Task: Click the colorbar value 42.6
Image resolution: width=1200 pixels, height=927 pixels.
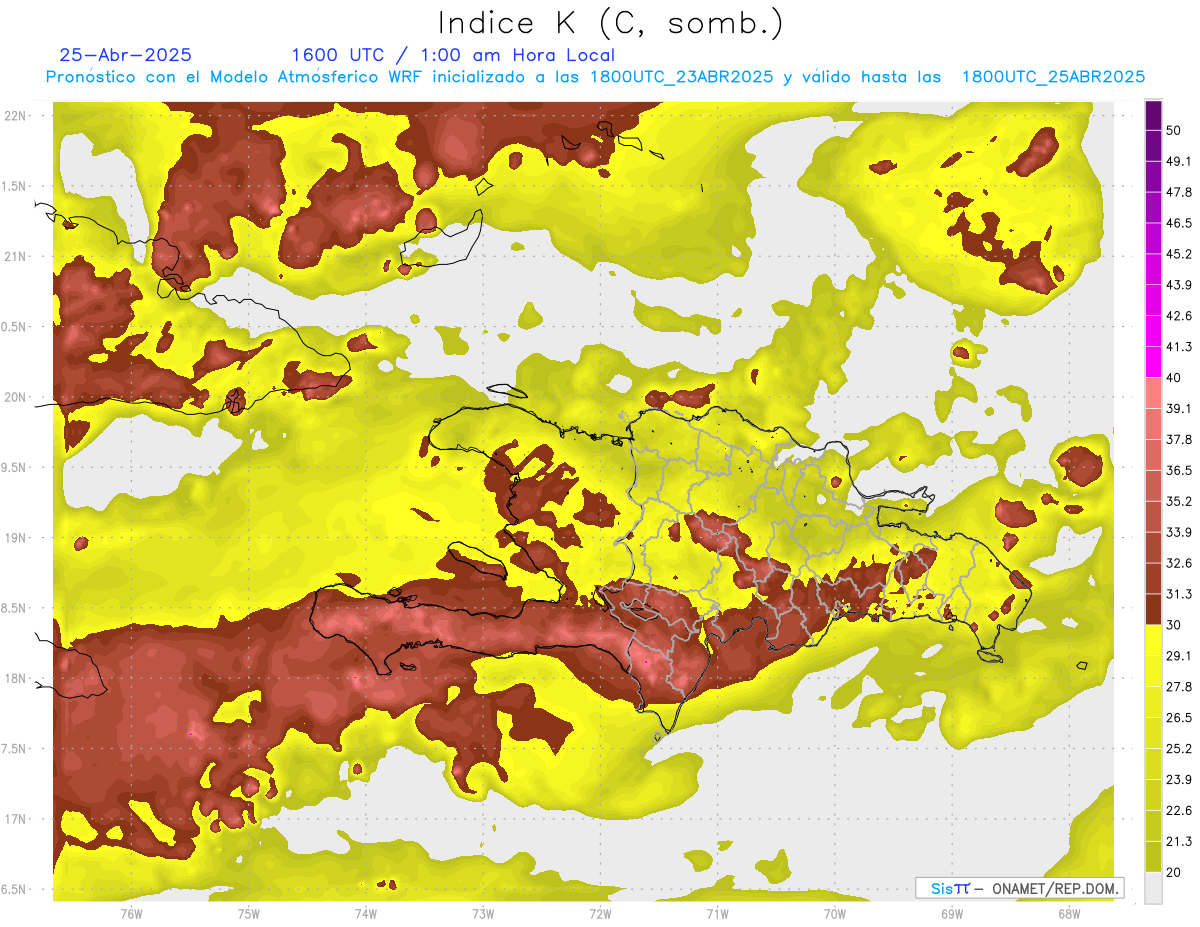Action: (x=1179, y=316)
